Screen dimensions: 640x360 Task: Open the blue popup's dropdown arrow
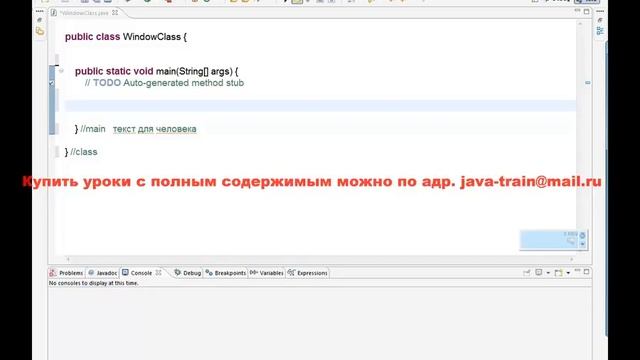[x=582, y=244]
